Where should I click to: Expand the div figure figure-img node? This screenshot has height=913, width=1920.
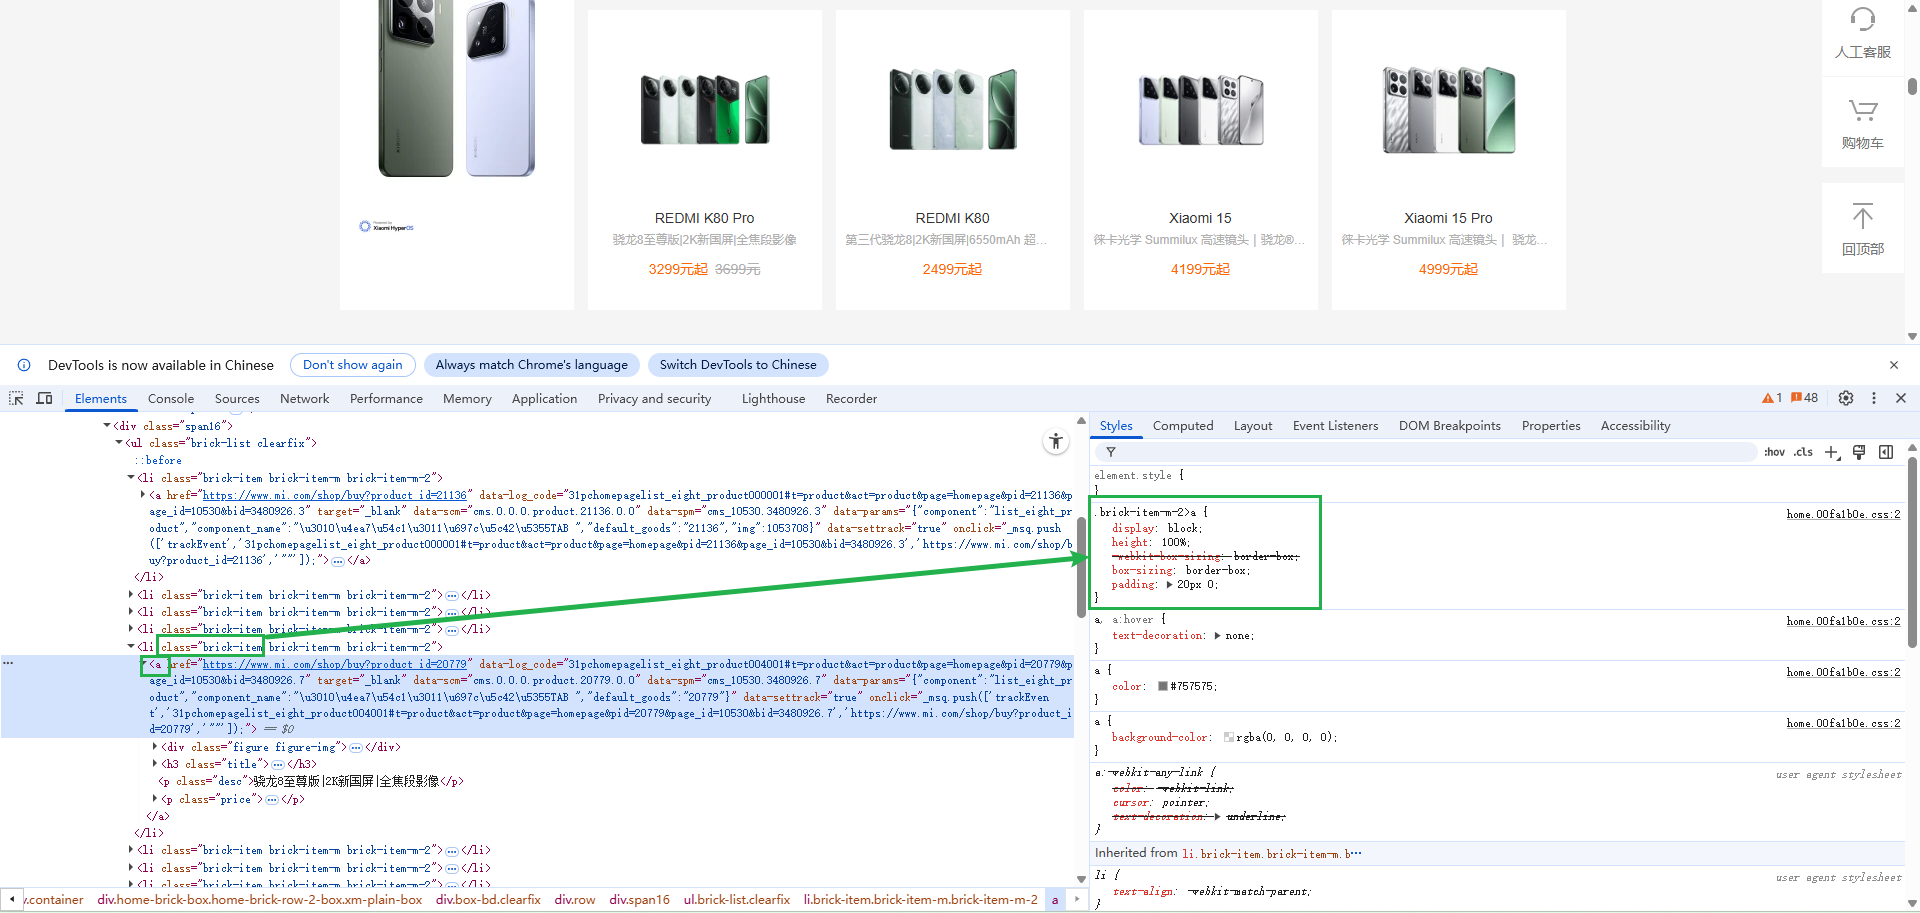point(155,747)
